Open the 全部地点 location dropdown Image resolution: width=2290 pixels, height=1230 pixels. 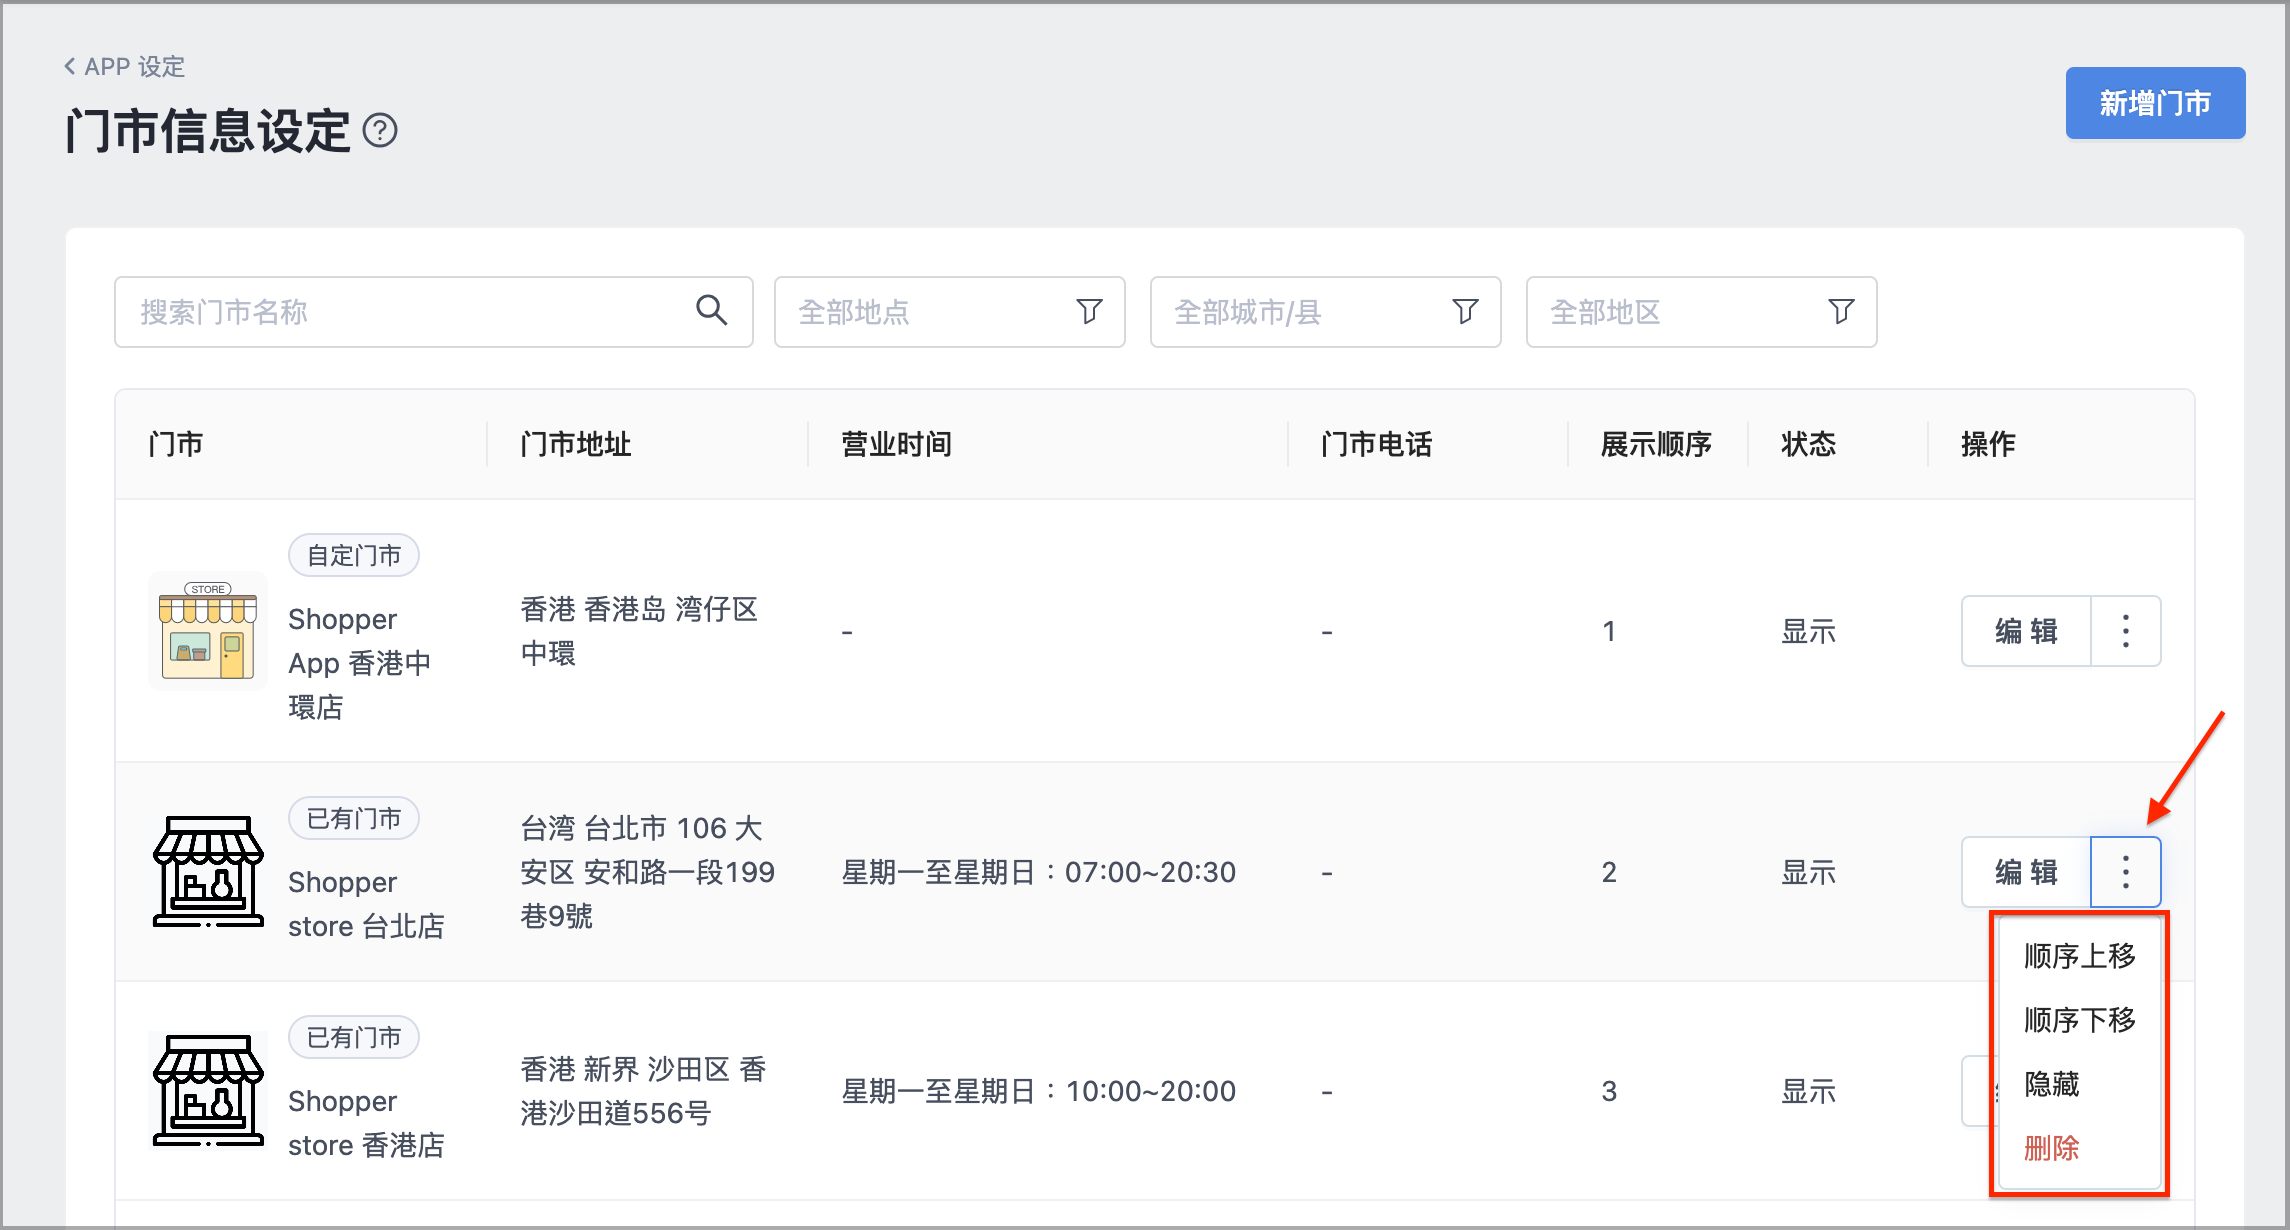[950, 312]
